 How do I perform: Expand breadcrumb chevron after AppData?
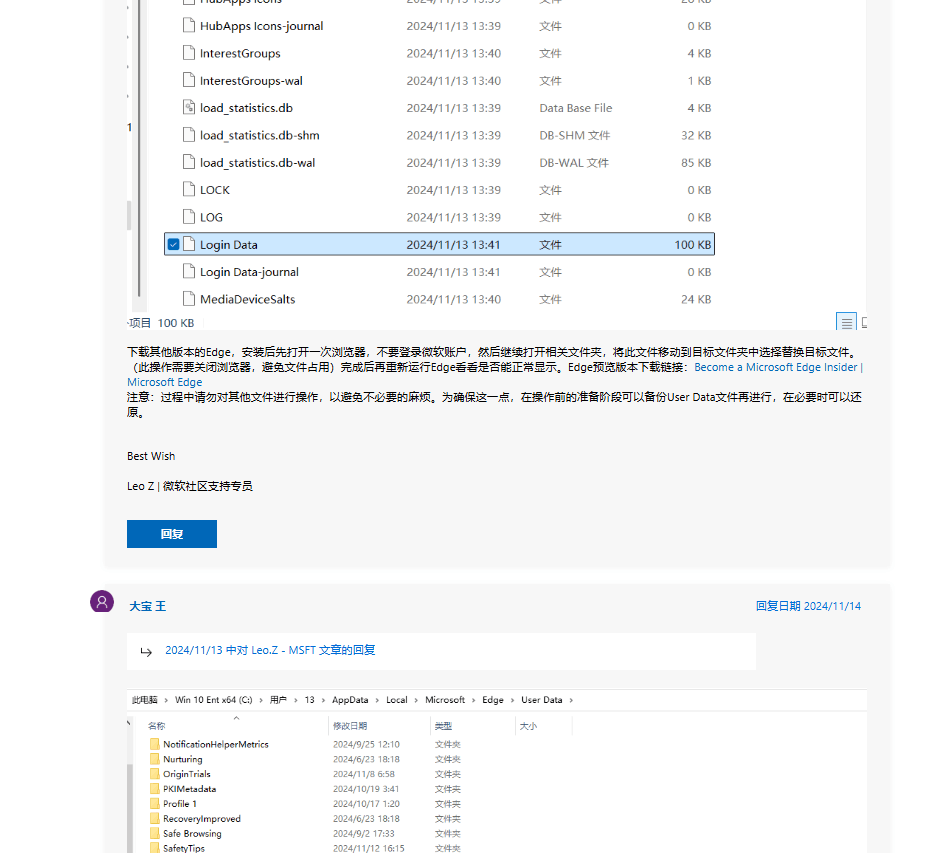[x=377, y=700]
